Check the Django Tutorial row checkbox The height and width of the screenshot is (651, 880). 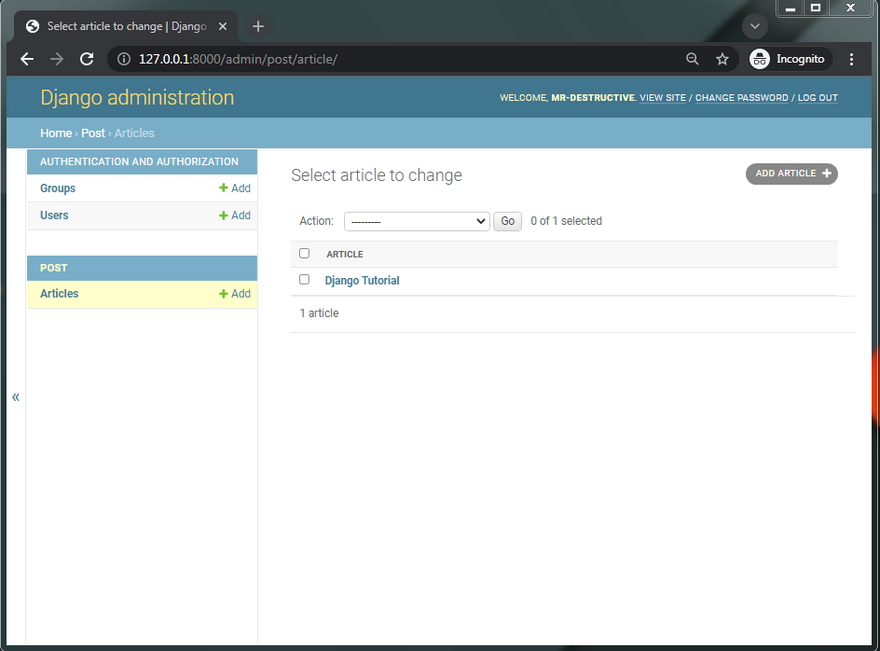tap(305, 280)
